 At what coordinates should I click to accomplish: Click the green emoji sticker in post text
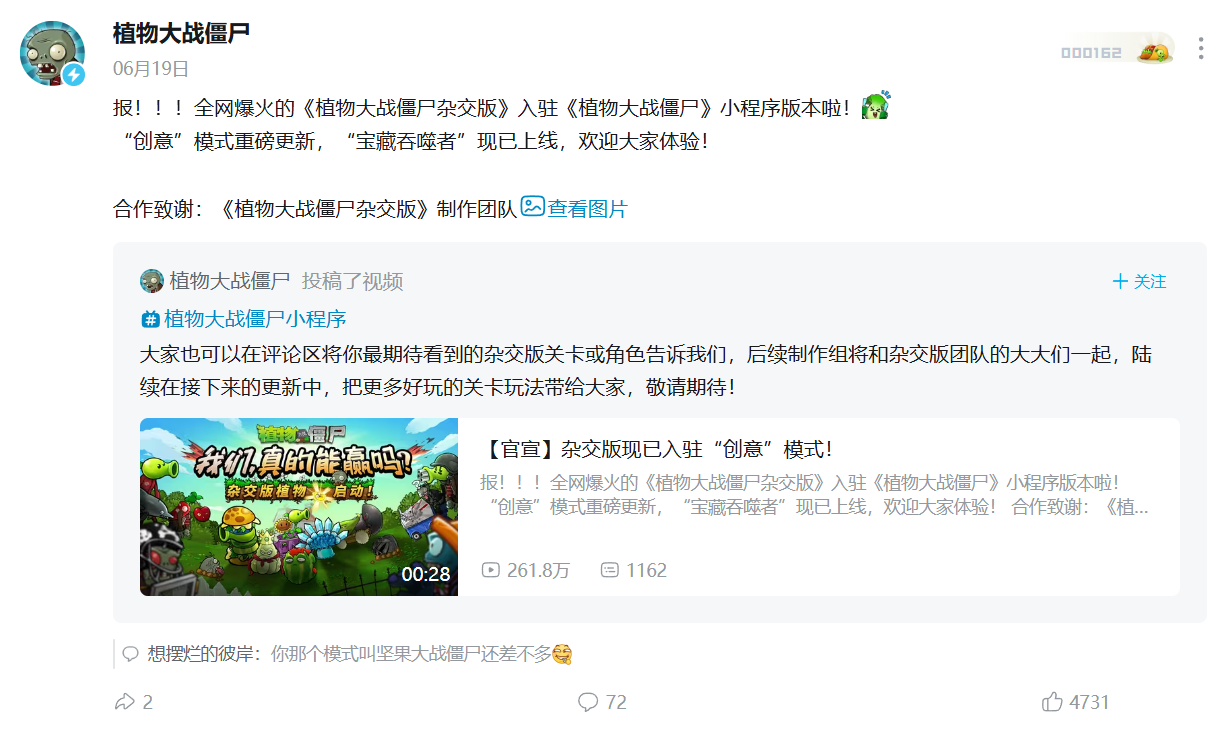tap(875, 105)
